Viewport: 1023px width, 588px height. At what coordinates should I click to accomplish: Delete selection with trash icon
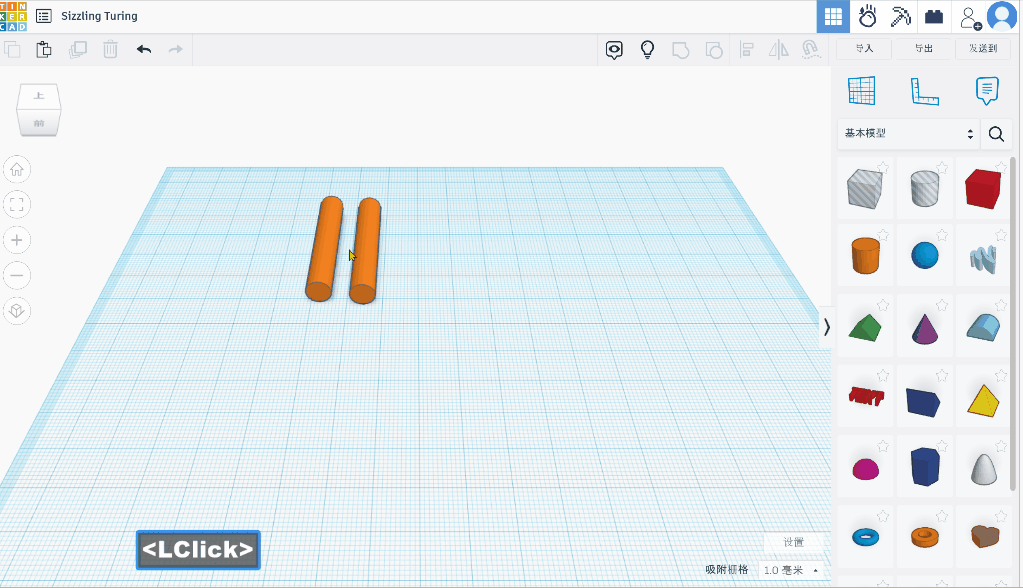pos(110,50)
